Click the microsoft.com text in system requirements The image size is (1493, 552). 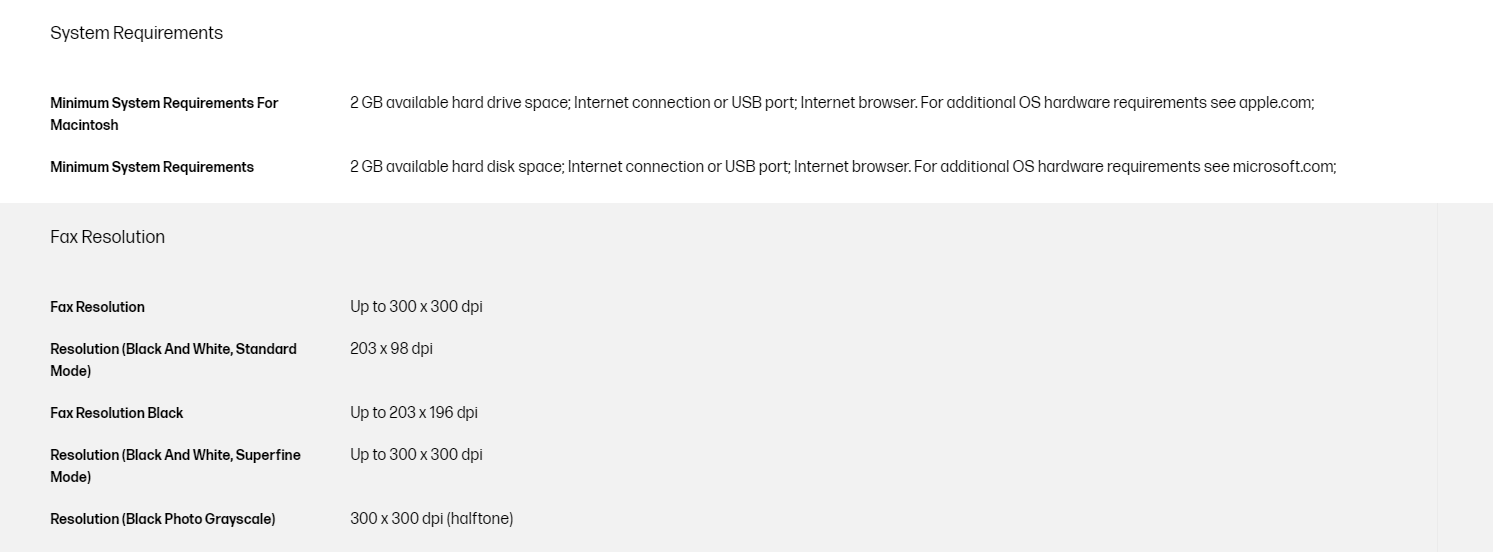pos(1282,167)
